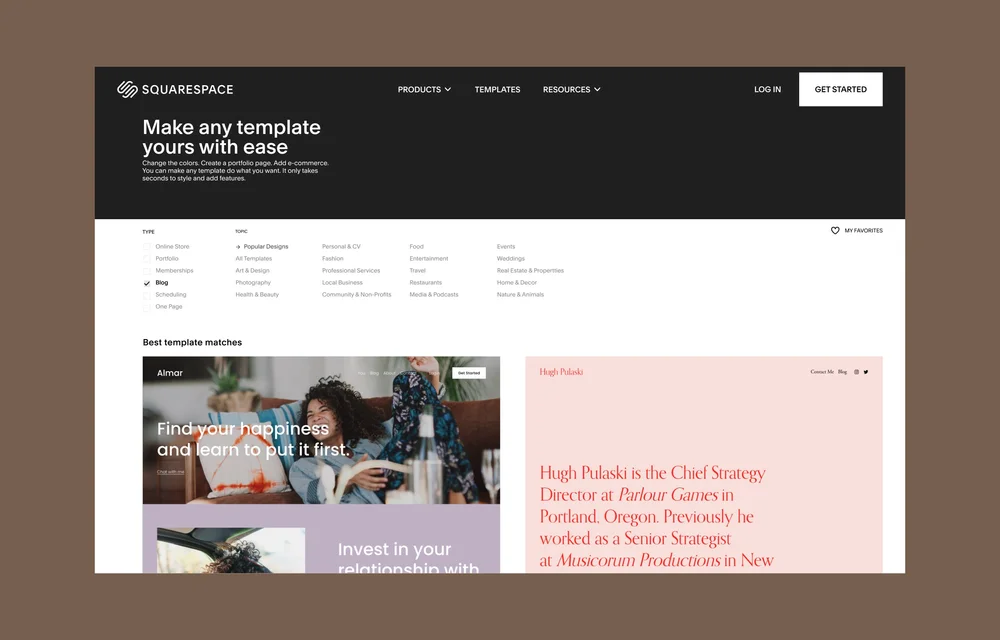This screenshot has height=640, width=1000.
Task: Click the Get Started button in header
Action: coord(840,90)
